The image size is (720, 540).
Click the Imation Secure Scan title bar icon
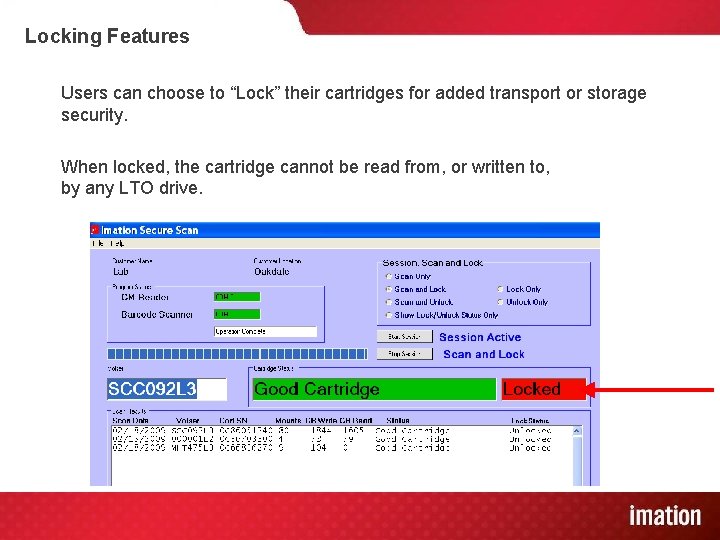[x=95, y=230]
